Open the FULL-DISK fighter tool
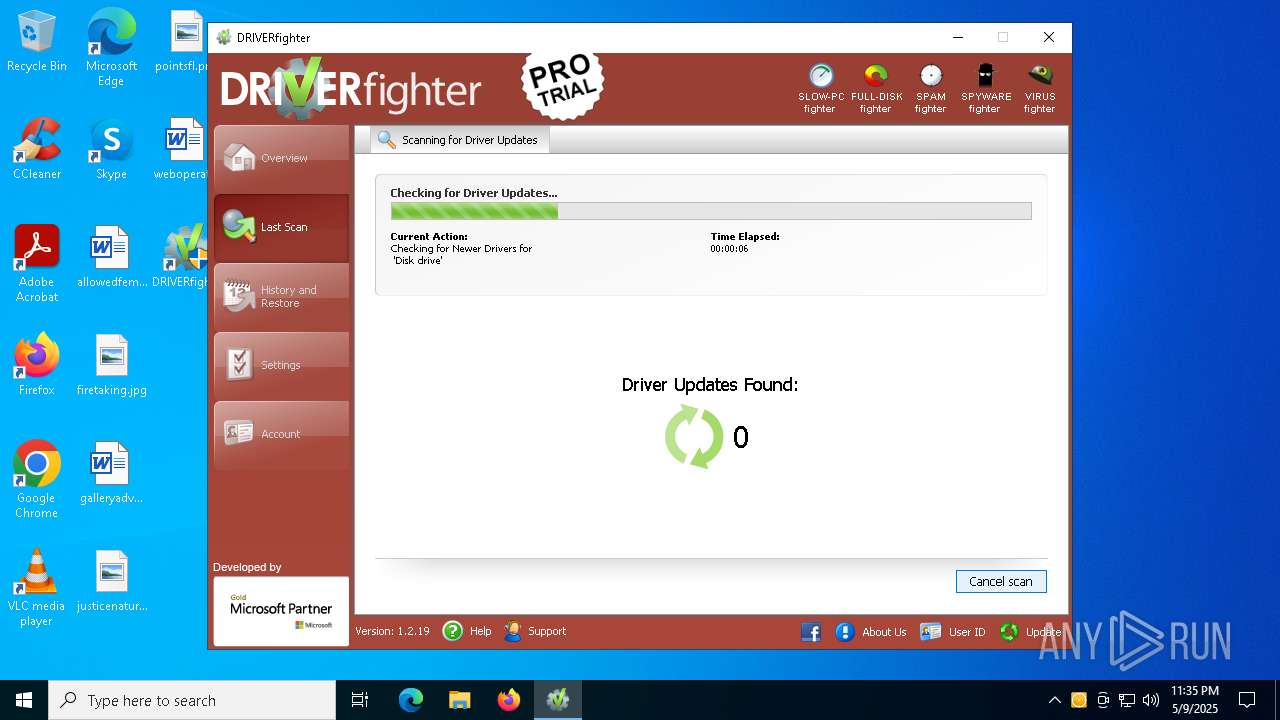The width and height of the screenshot is (1280, 720). pyautogui.click(x=876, y=88)
